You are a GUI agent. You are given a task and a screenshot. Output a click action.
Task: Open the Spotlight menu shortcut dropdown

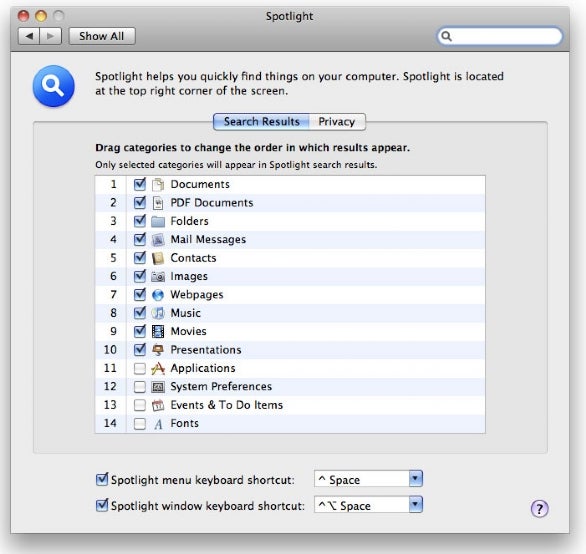coord(368,479)
